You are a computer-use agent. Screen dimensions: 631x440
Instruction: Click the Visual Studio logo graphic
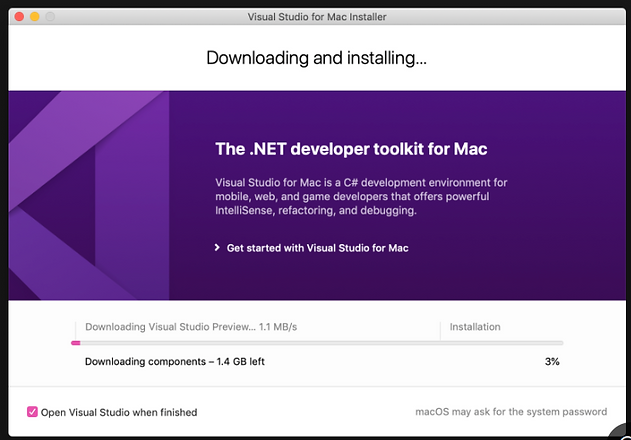[x=89, y=195]
